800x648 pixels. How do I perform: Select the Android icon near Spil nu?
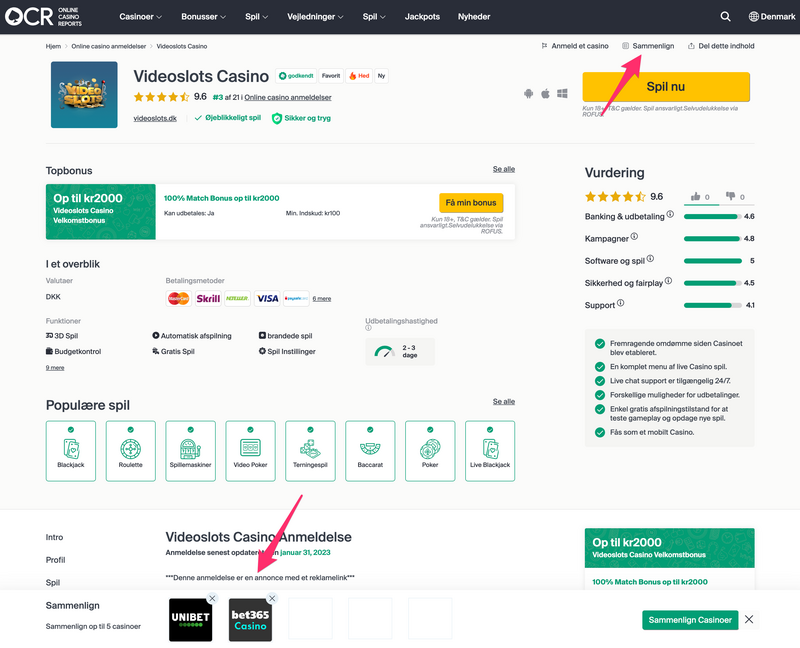tap(529, 92)
